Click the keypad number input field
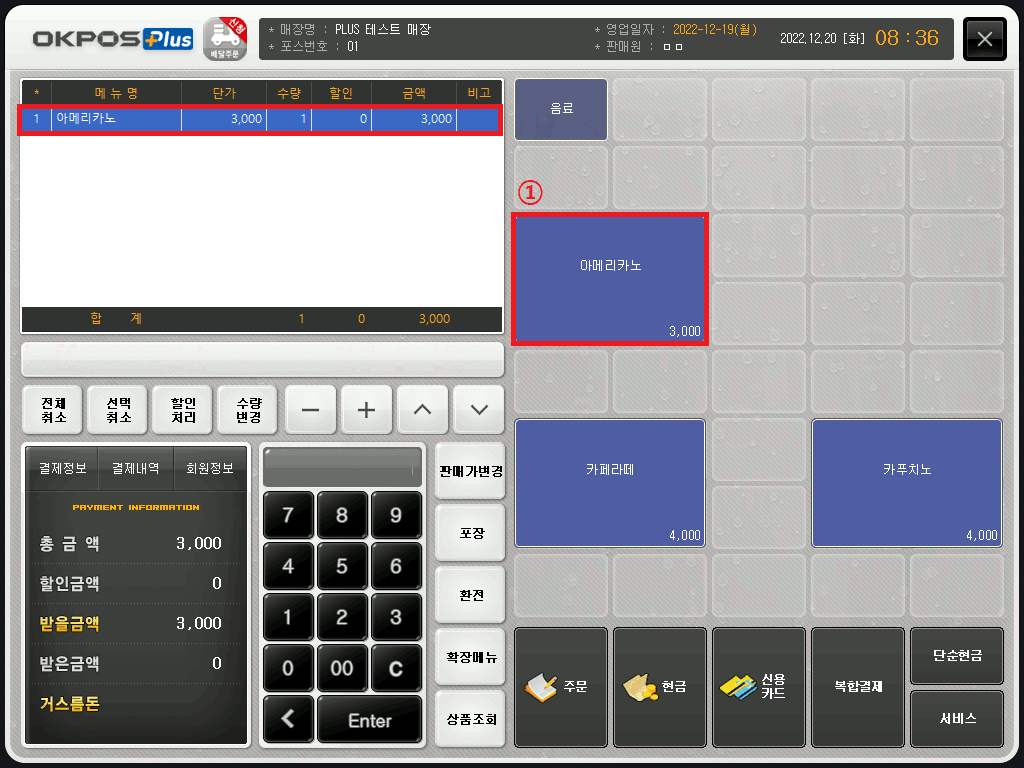This screenshot has width=1024, height=768. coord(341,467)
